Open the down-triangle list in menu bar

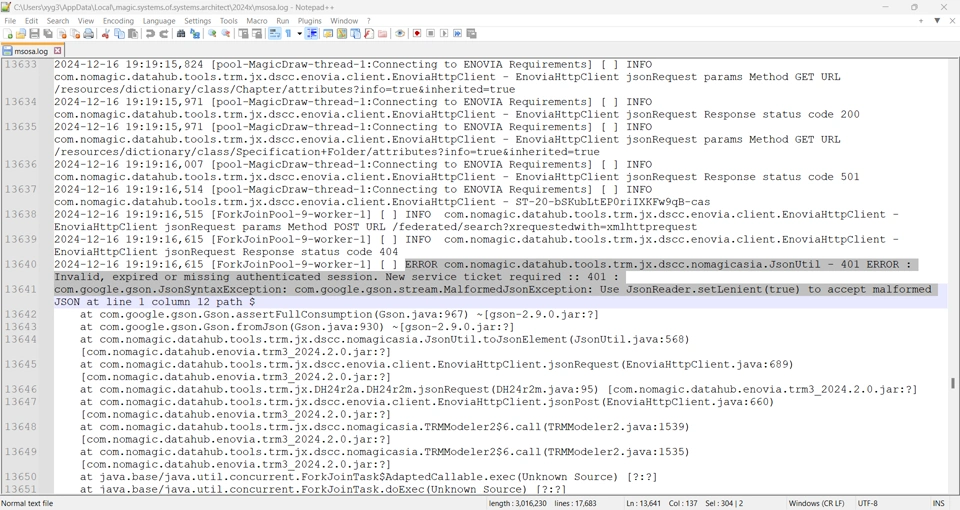(937, 21)
